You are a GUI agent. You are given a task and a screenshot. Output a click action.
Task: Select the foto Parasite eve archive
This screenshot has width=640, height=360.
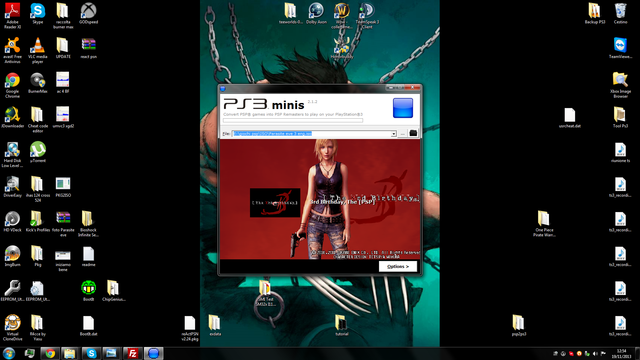63,224
